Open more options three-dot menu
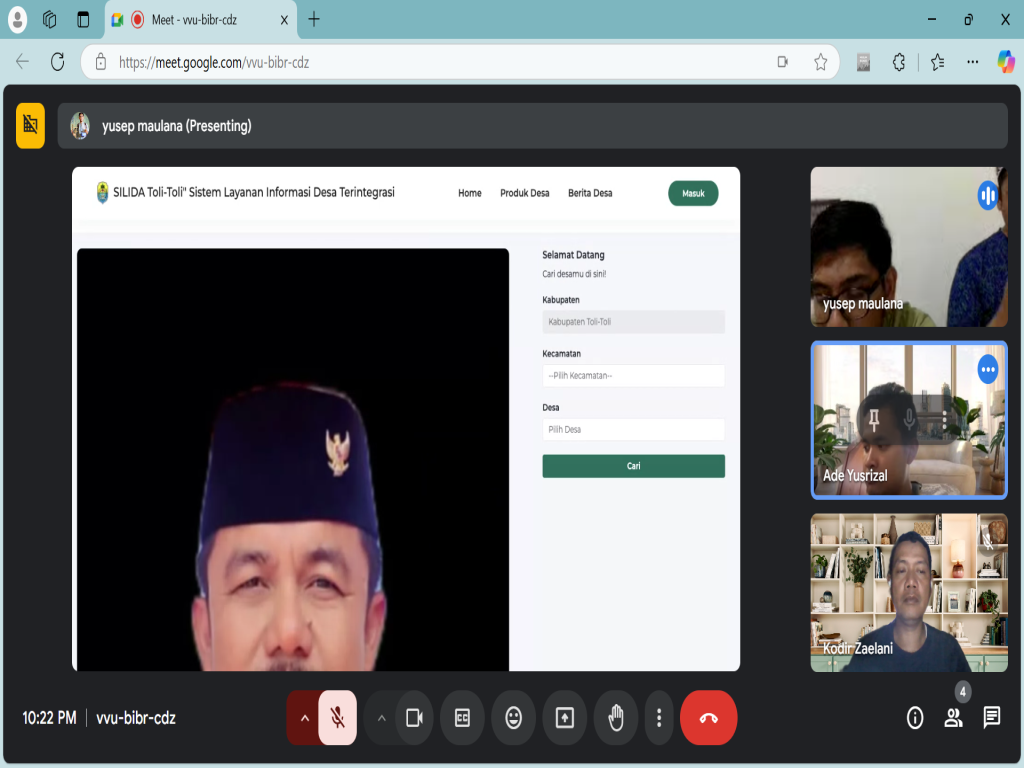This screenshot has height=768, width=1024. 659,718
